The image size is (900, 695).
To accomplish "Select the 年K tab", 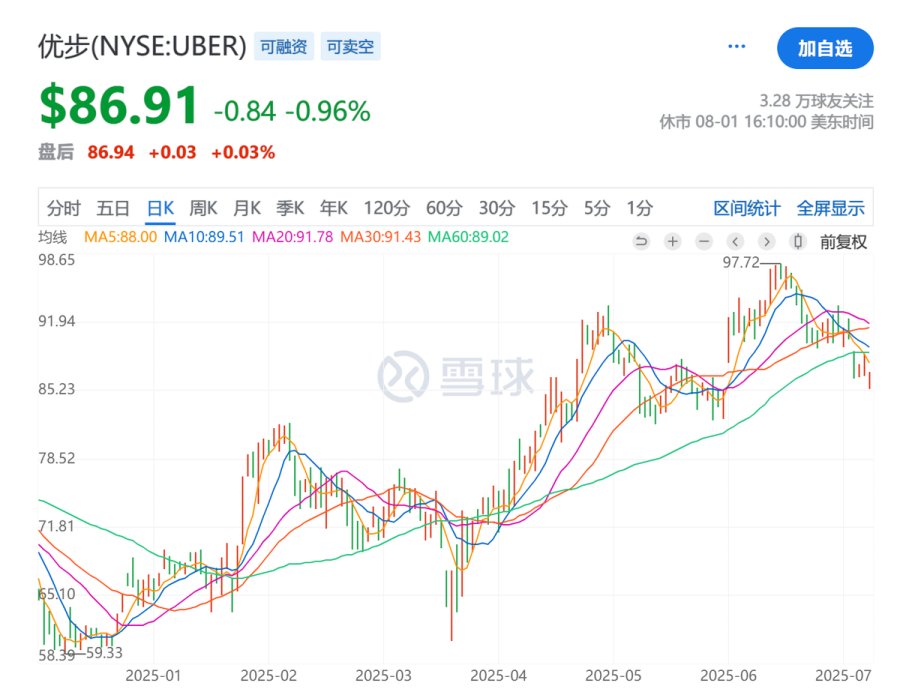I will [x=333, y=208].
